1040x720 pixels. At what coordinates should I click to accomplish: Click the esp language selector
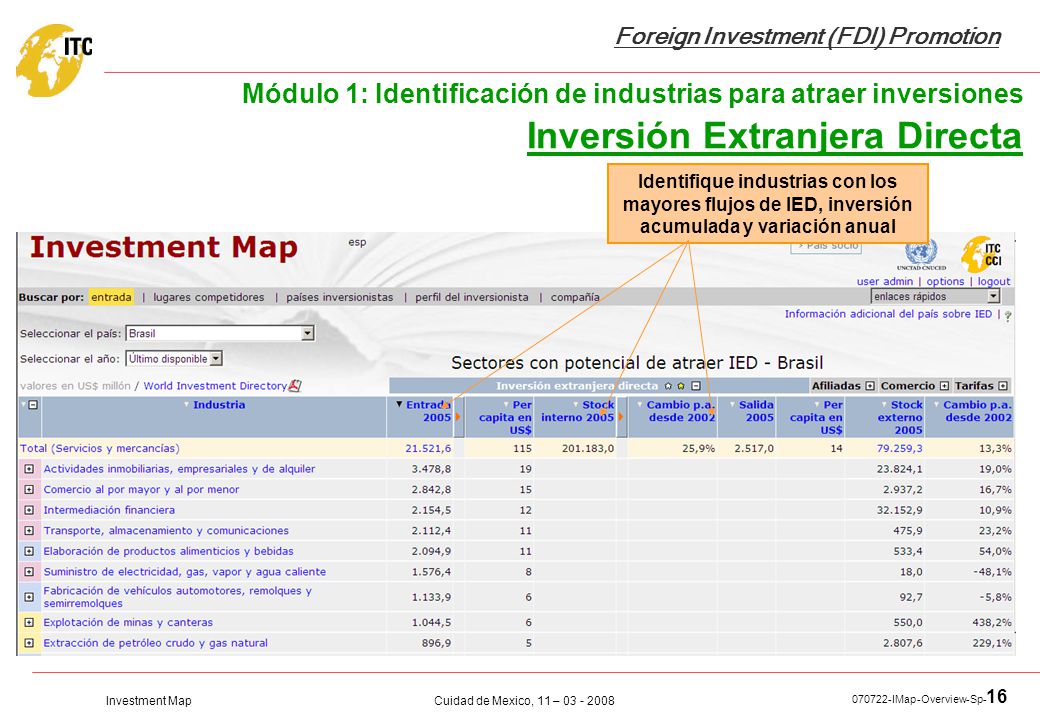tap(357, 242)
